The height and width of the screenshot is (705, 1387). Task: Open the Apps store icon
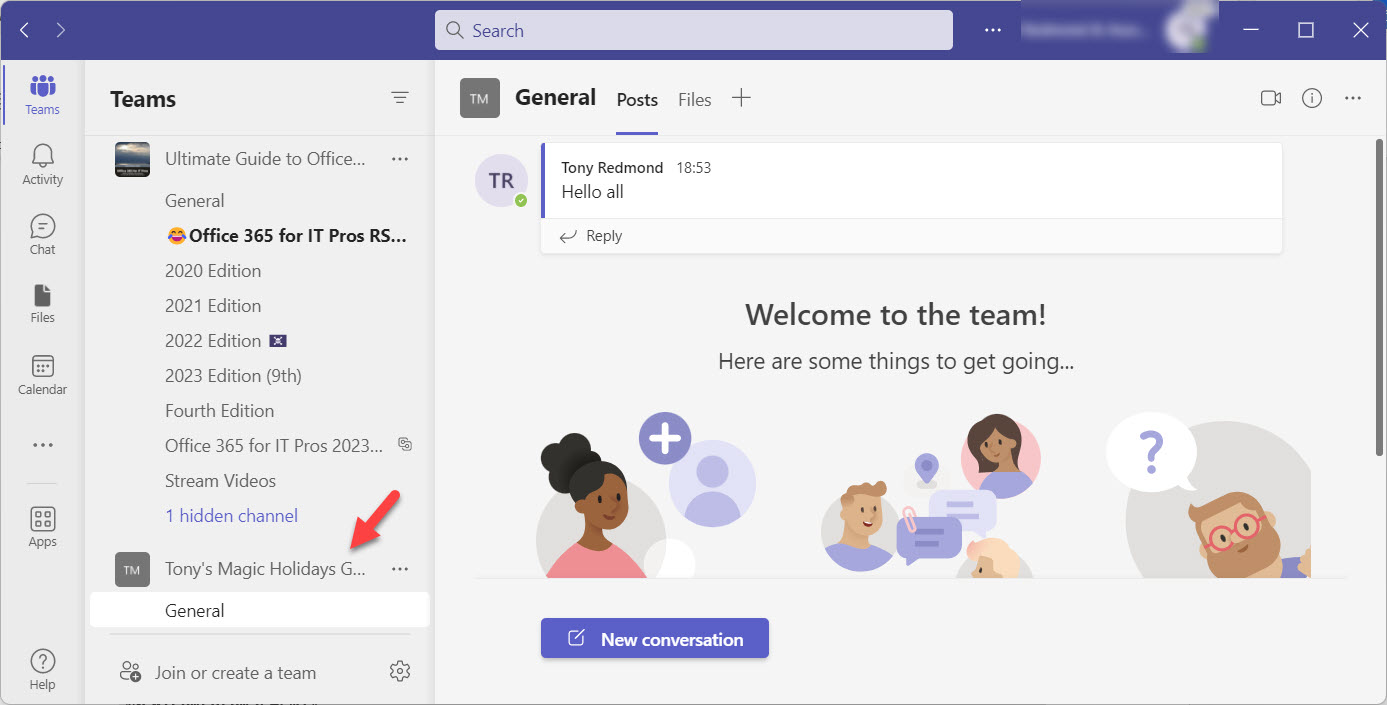pos(42,526)
